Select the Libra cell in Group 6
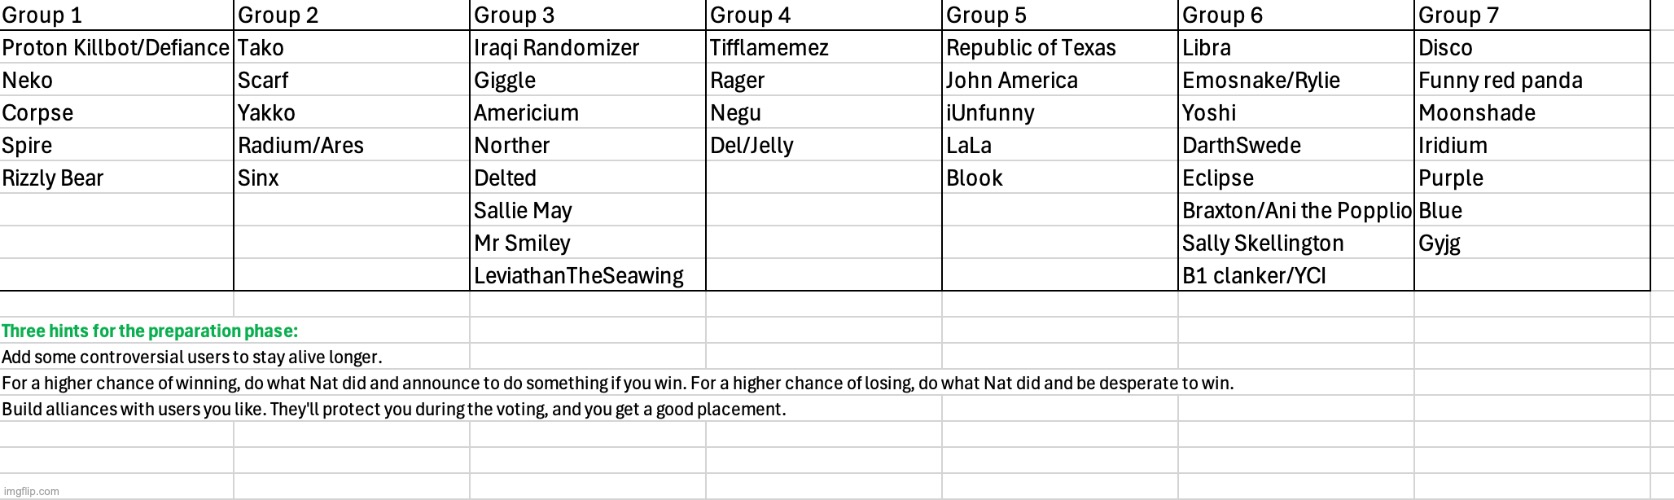This screenshot has width=1674, height=500. (x=1296, y=47)
